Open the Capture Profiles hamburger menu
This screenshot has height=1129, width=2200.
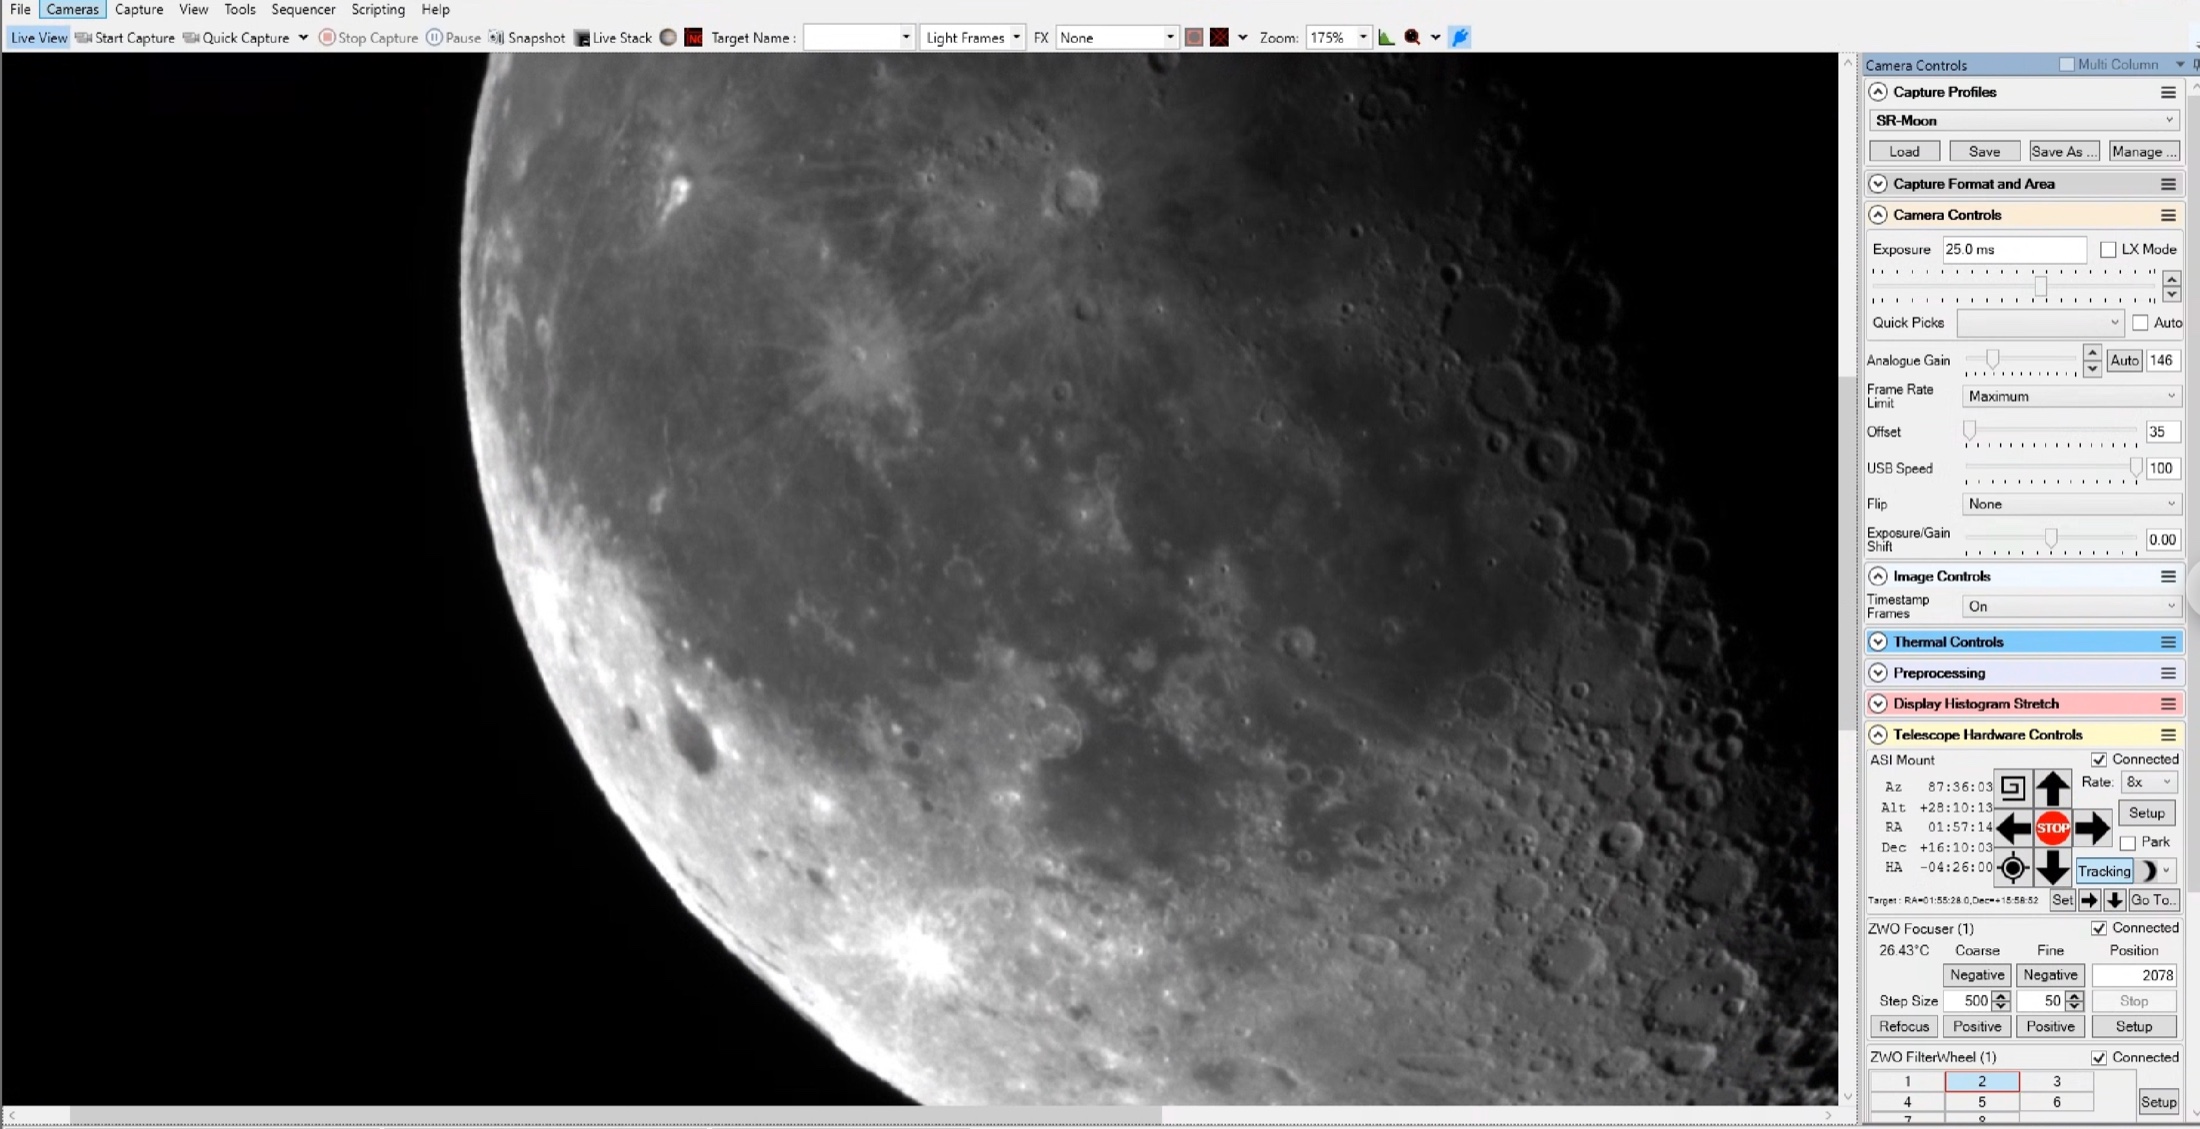pos(2168,92)
